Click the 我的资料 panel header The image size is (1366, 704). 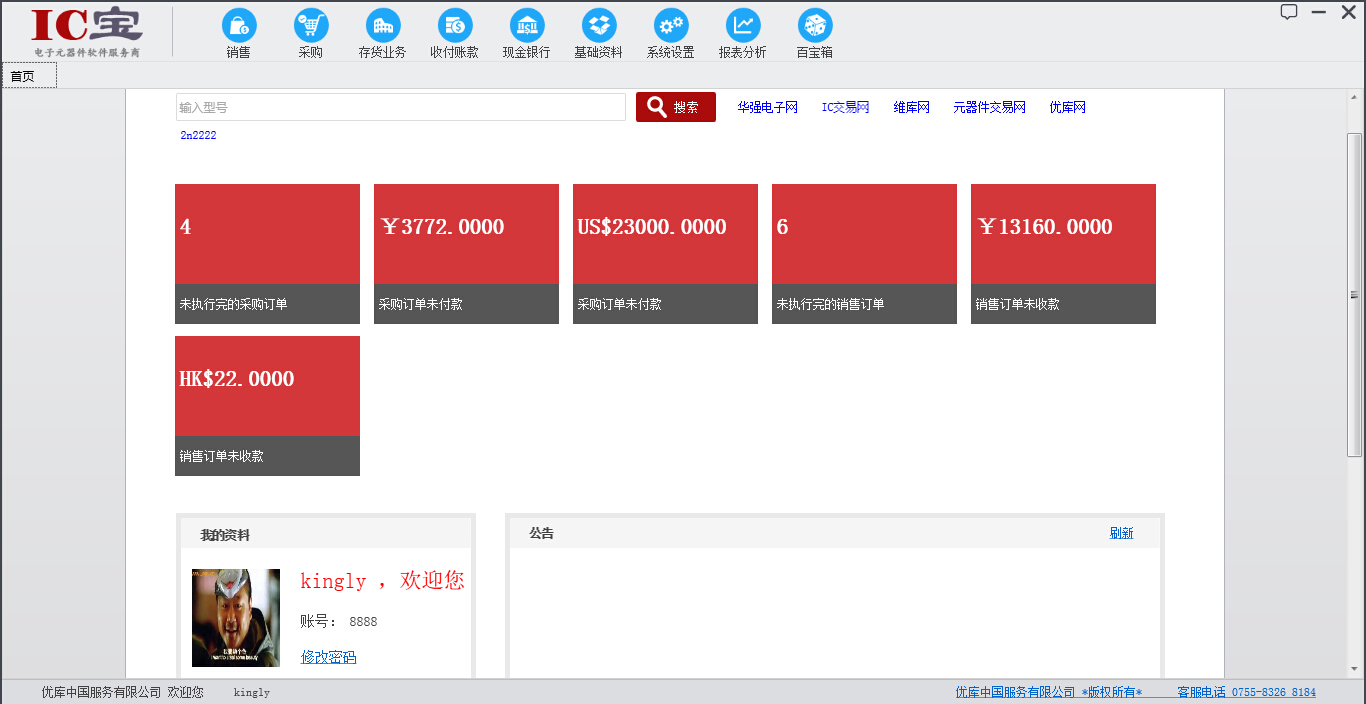pyautogui.click(x=326, y=535)
